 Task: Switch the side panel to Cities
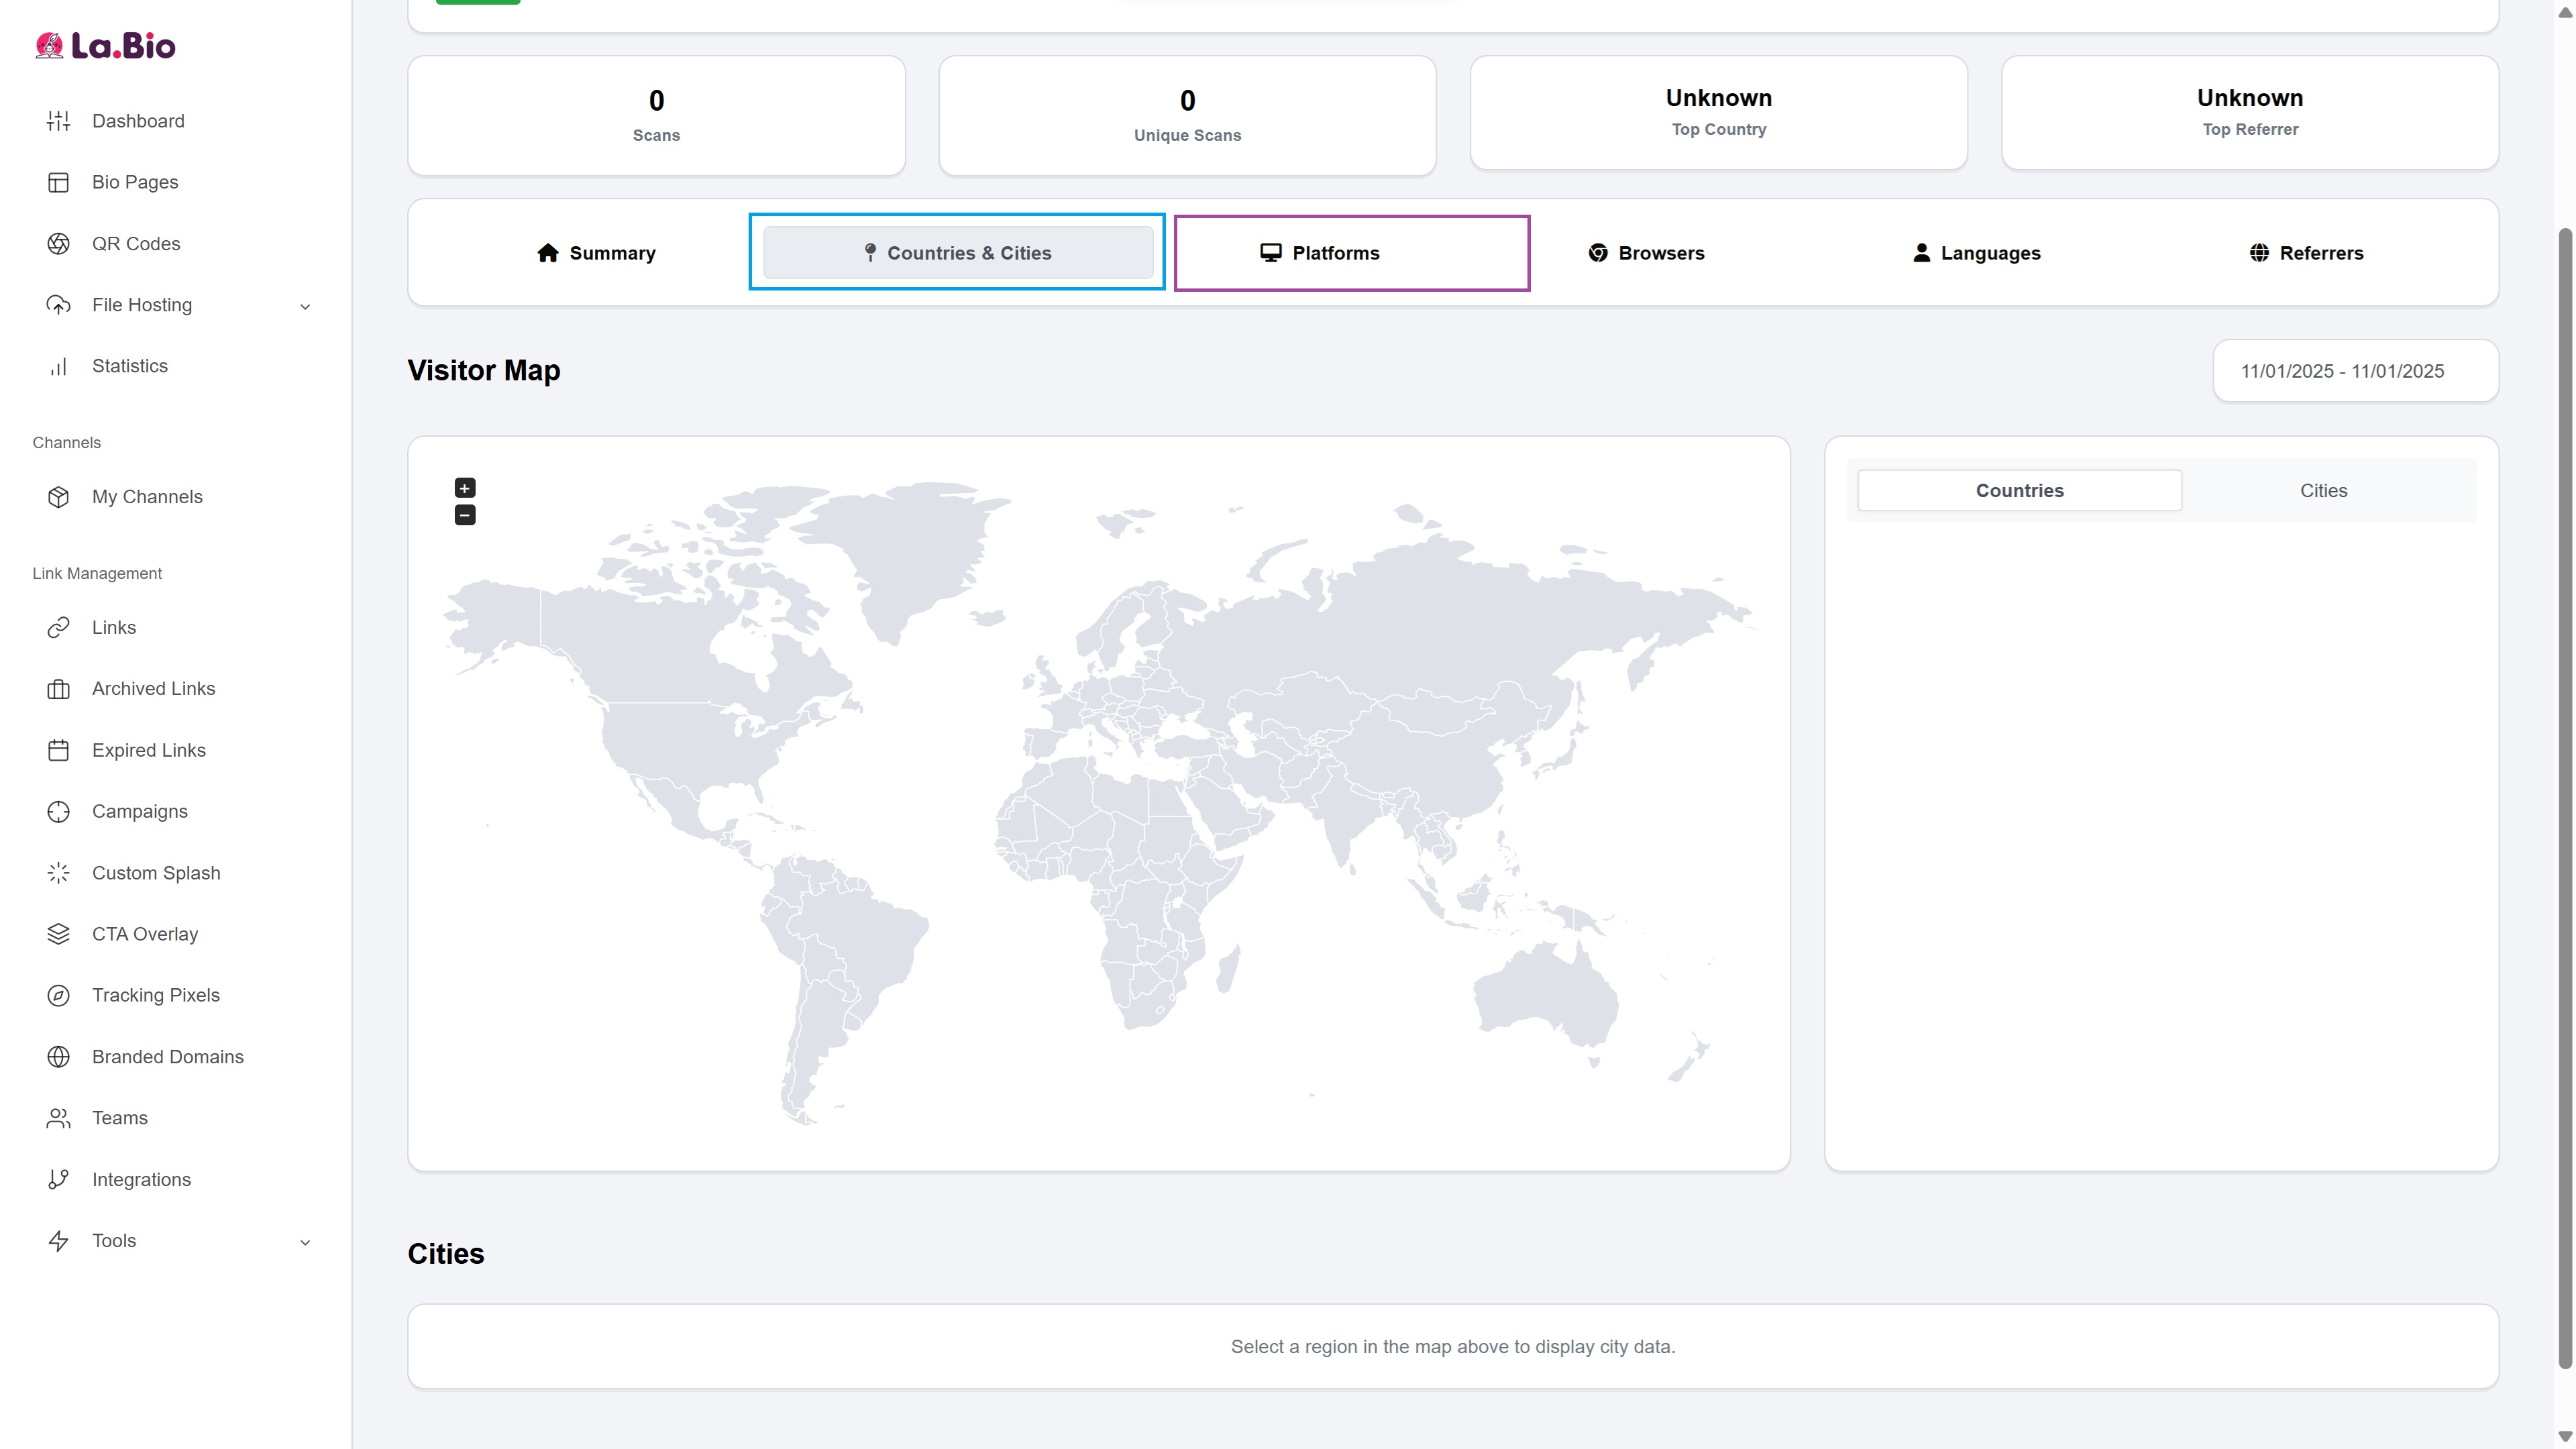point(2322,491)
